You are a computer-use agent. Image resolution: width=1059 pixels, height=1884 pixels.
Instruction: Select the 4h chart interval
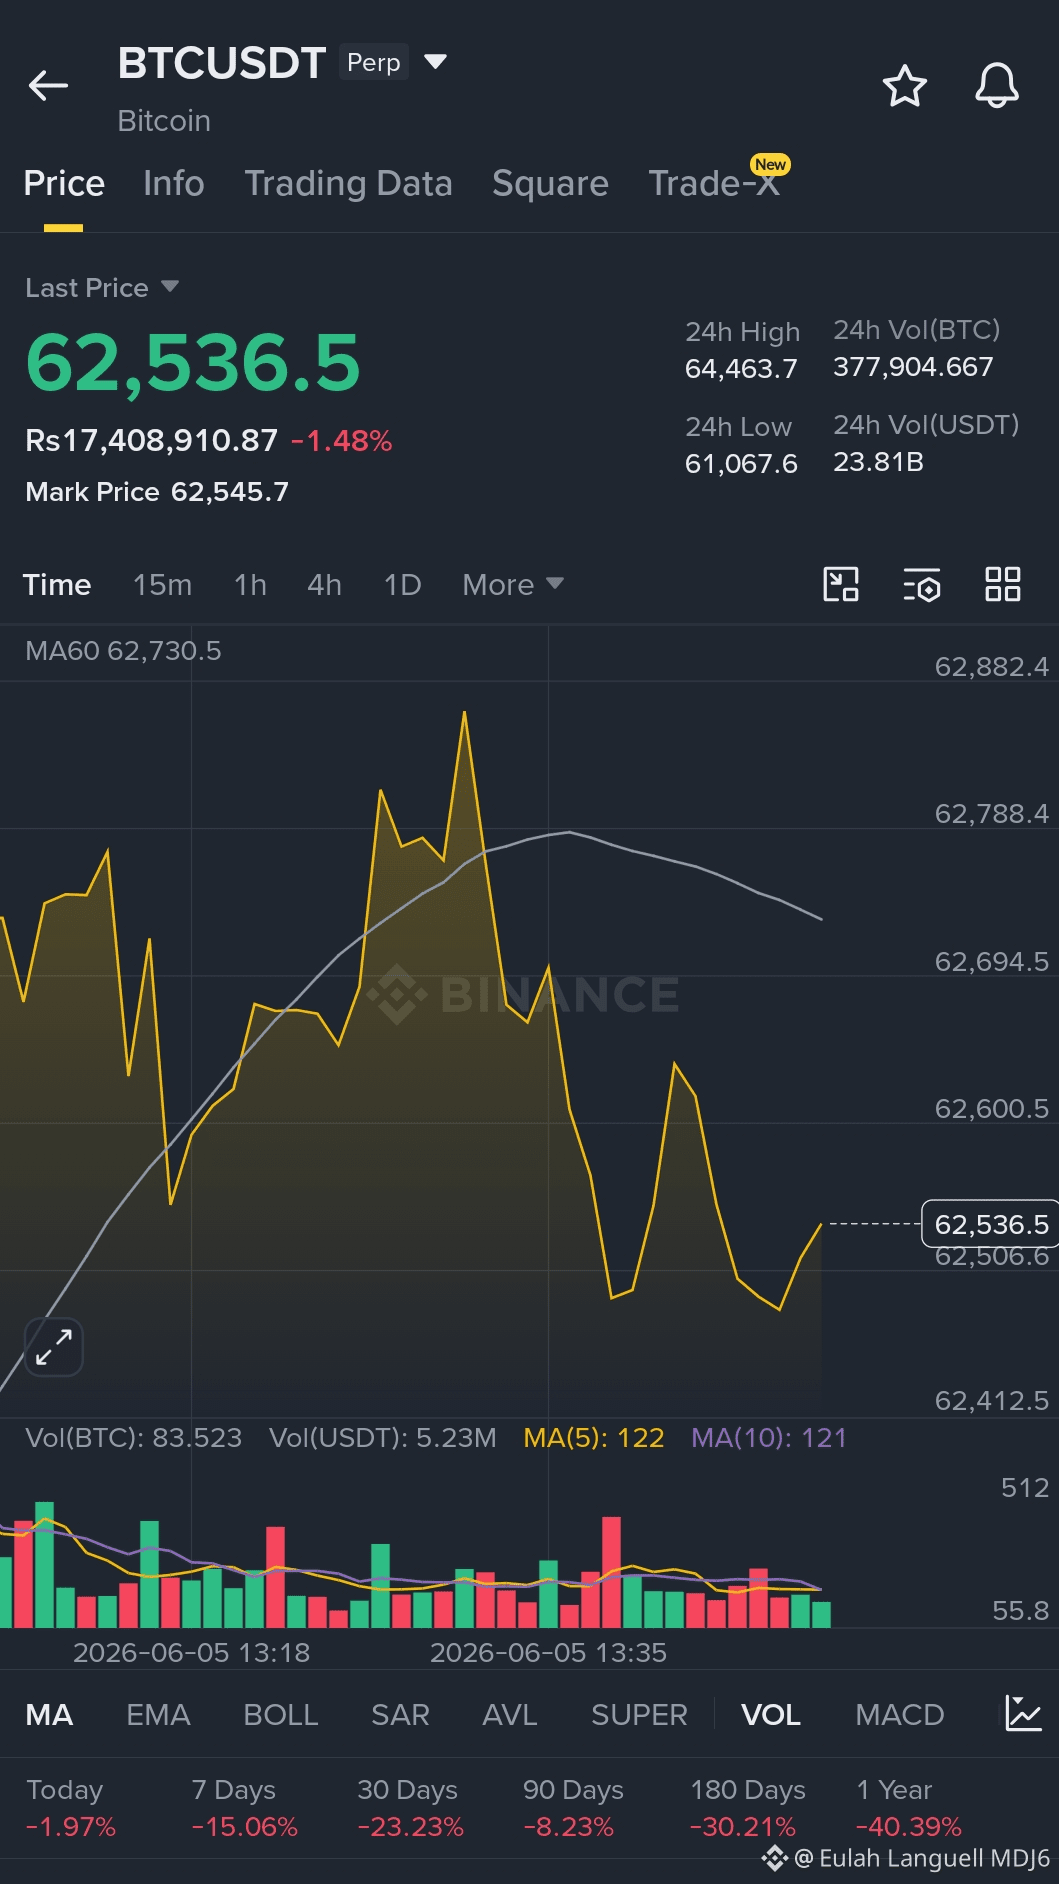click(324, 584)
